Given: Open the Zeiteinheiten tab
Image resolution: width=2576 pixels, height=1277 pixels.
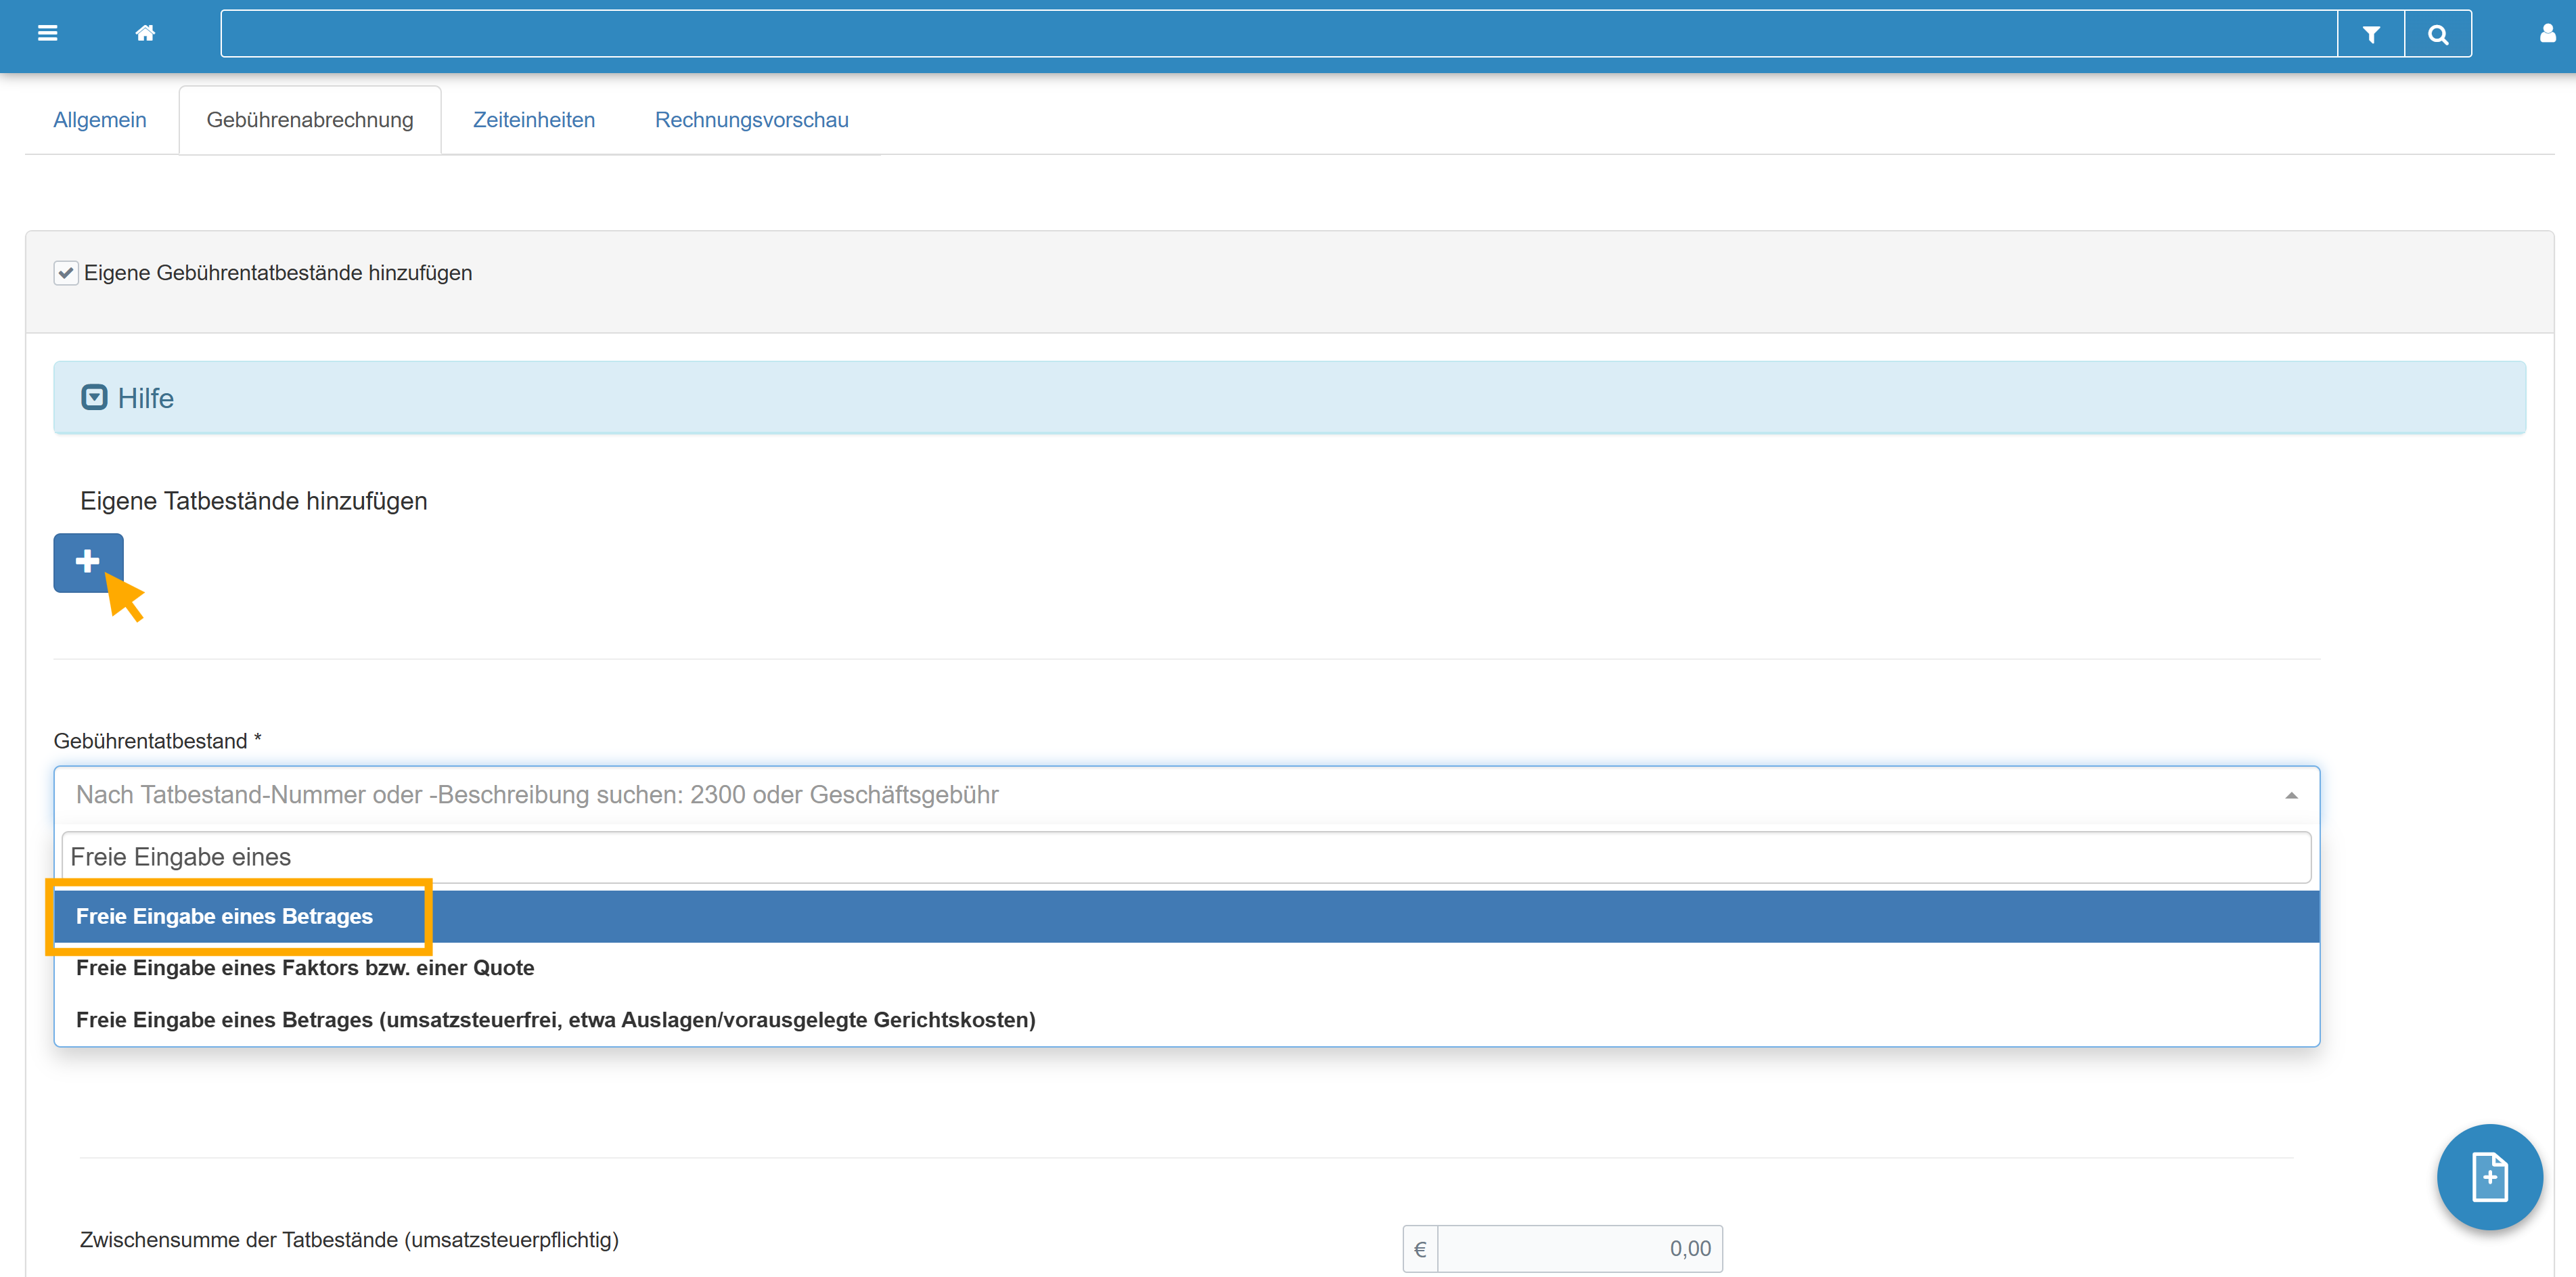Looking at the screenshot, I should coord(533,120).
